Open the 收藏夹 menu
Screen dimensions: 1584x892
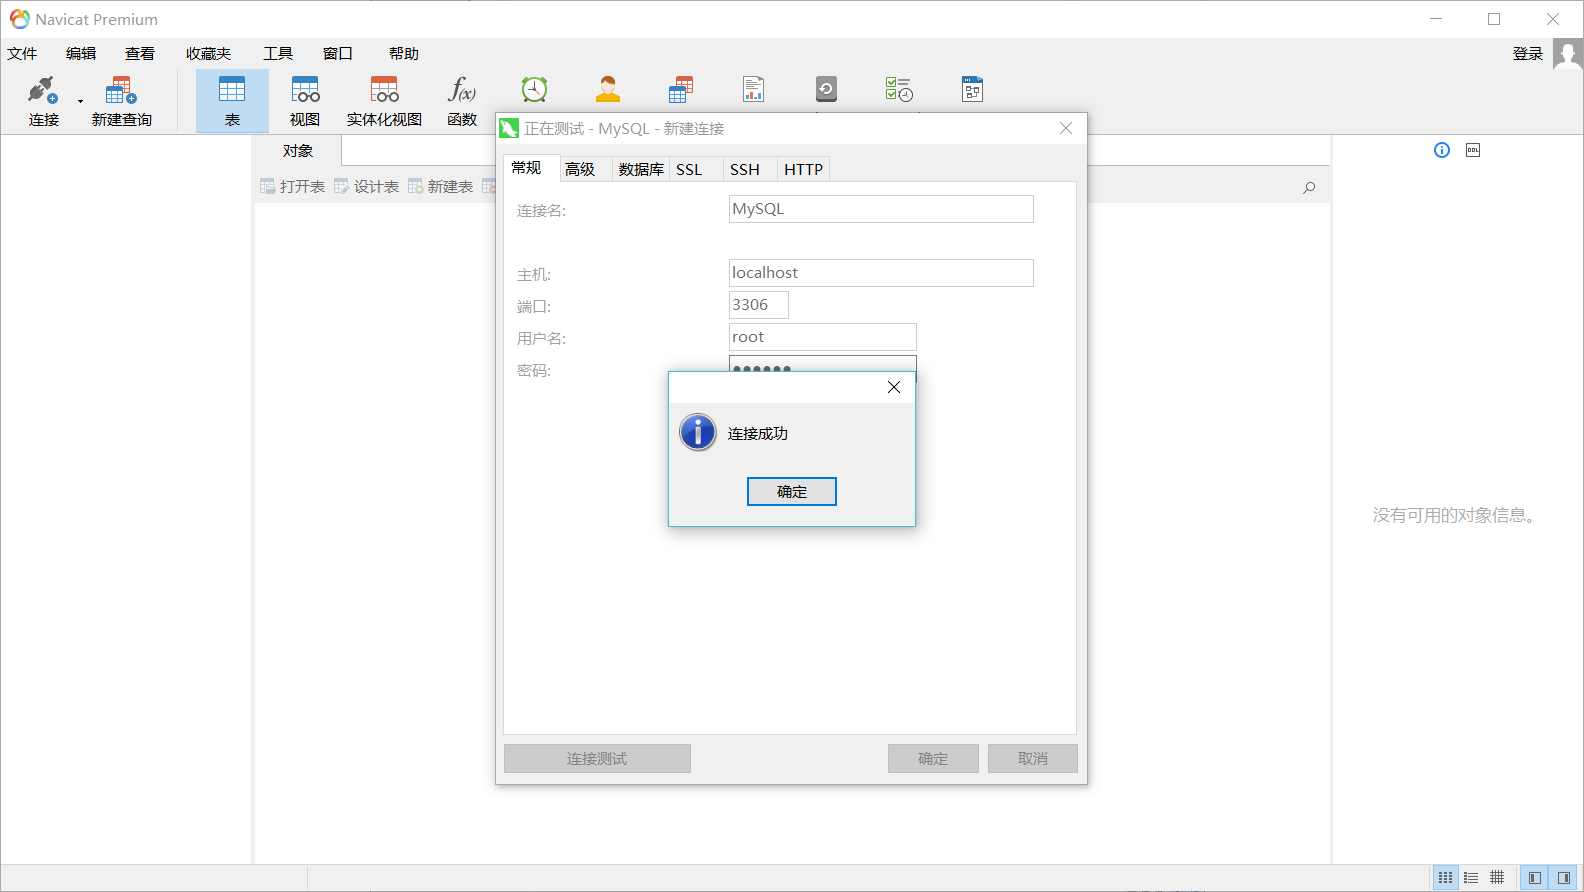click(x=208, y=54)
